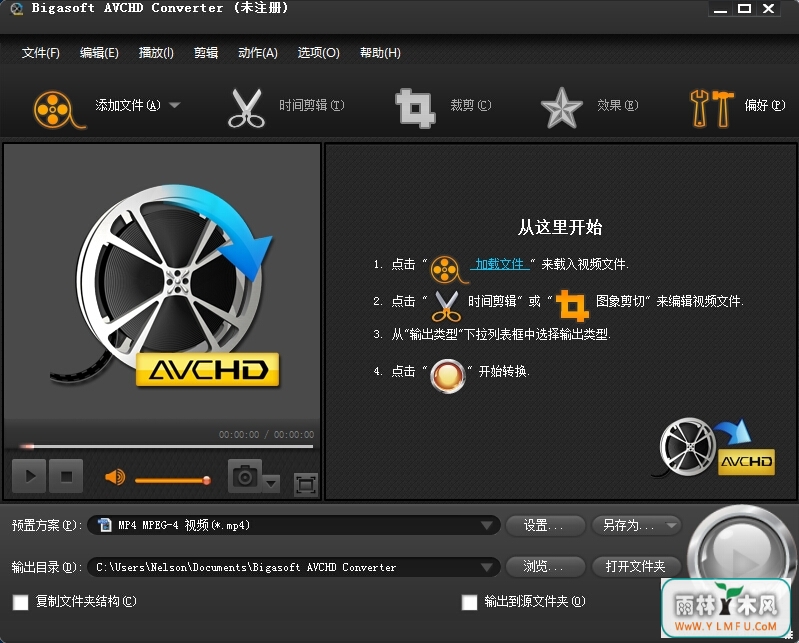
Task: Click the MP4 file type icon in profile field
Action: [x=104, y=525]
